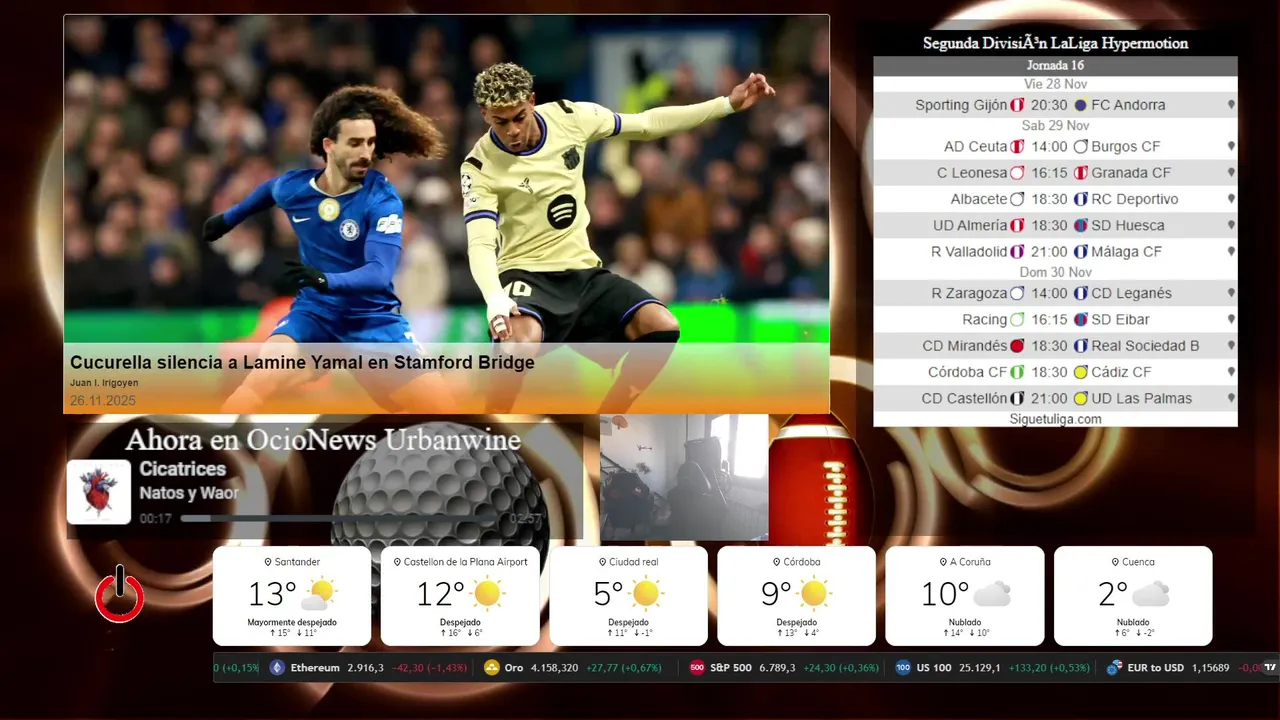The width and height of the screenshot is (1280, 720).
Task: Open the Ethereum coin icon in ticker
Action: [x=277, y=668]
